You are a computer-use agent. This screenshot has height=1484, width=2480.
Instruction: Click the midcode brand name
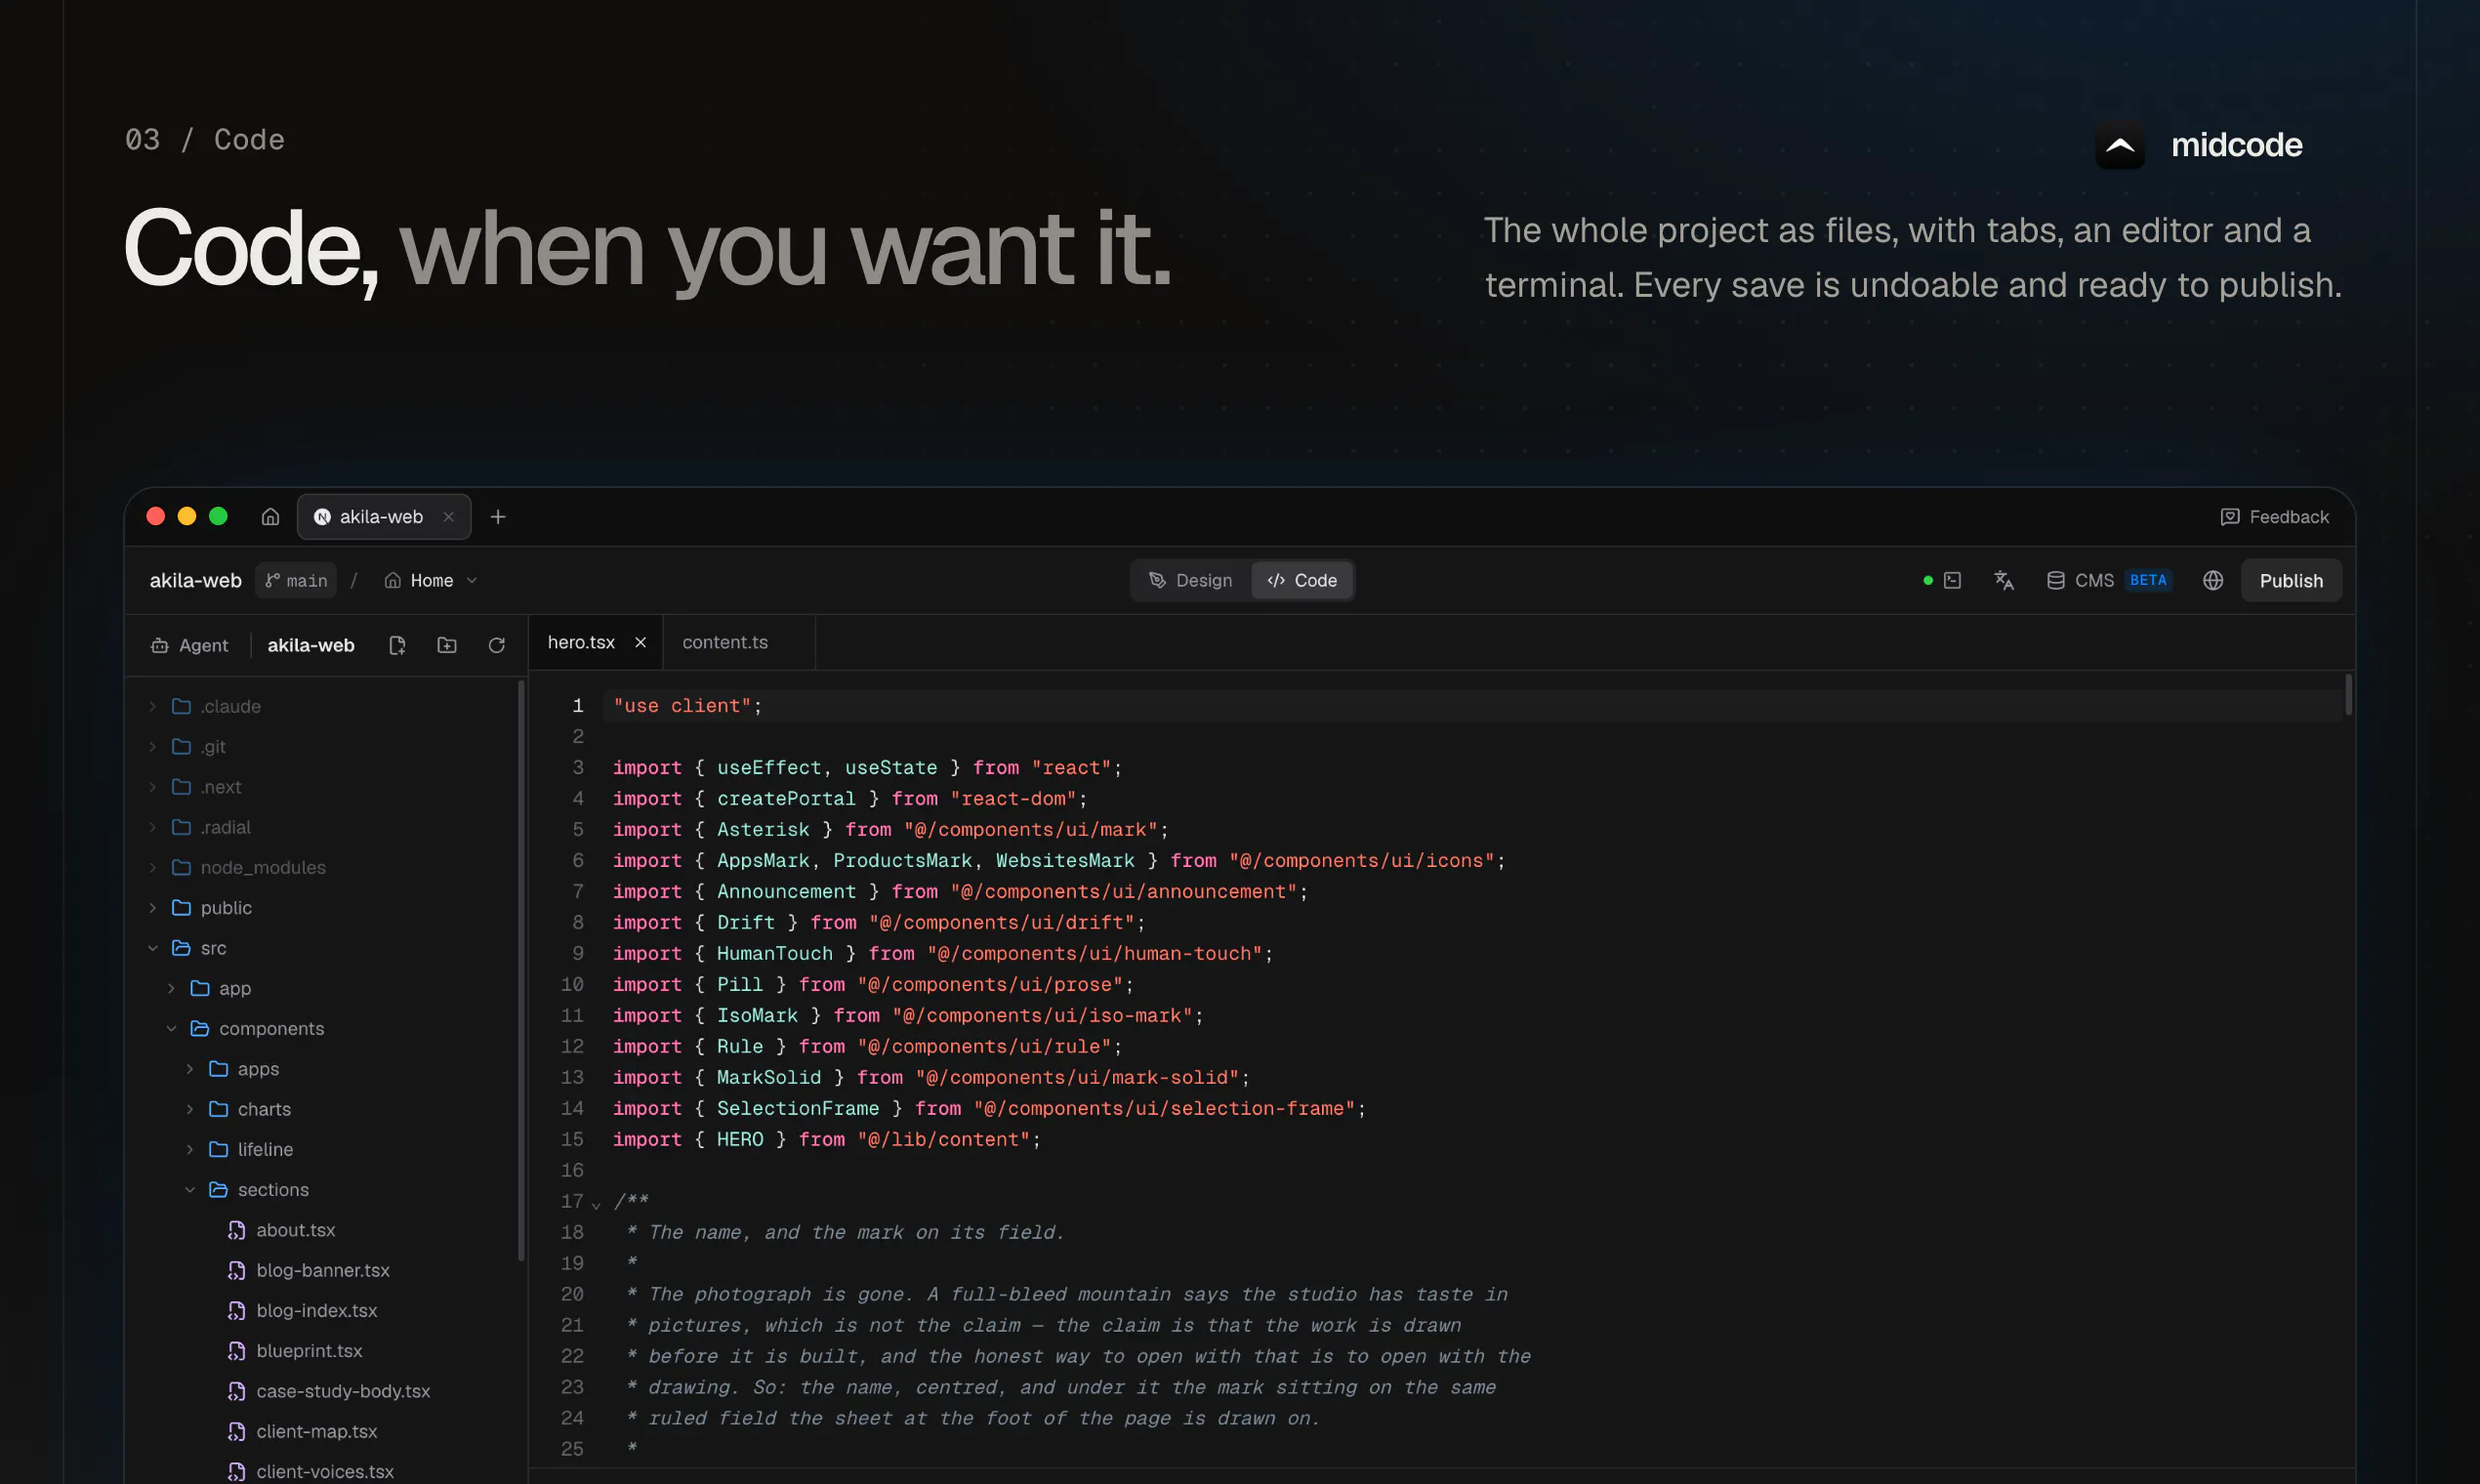click(x=2237, y=146)
